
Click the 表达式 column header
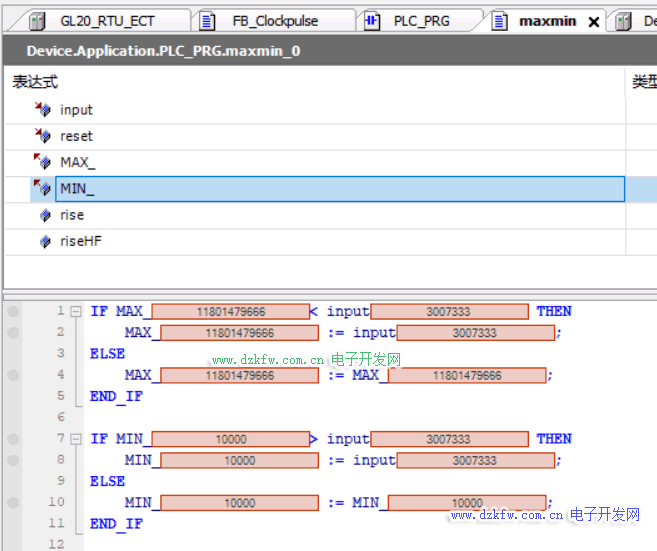click(35, 82)
